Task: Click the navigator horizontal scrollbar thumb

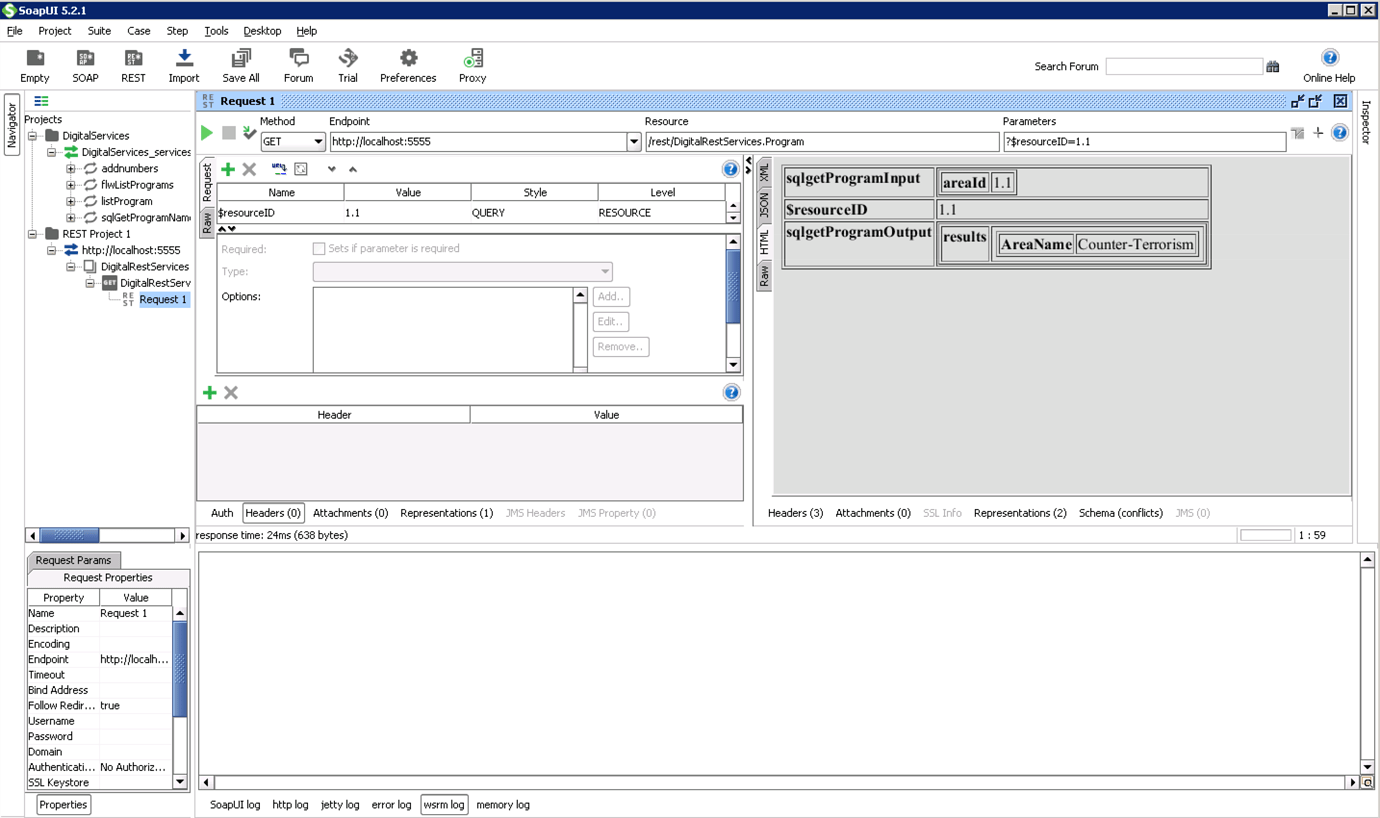Action: pyautogui.click(x=69, y=536)
